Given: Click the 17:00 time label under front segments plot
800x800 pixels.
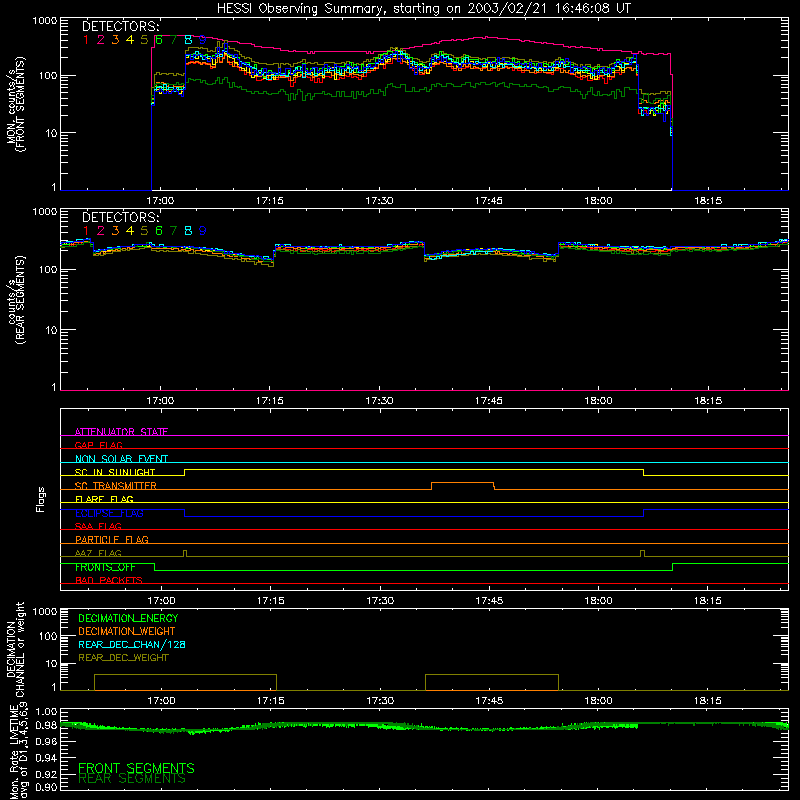Looking at the screenshot, I should pos(160,201).
